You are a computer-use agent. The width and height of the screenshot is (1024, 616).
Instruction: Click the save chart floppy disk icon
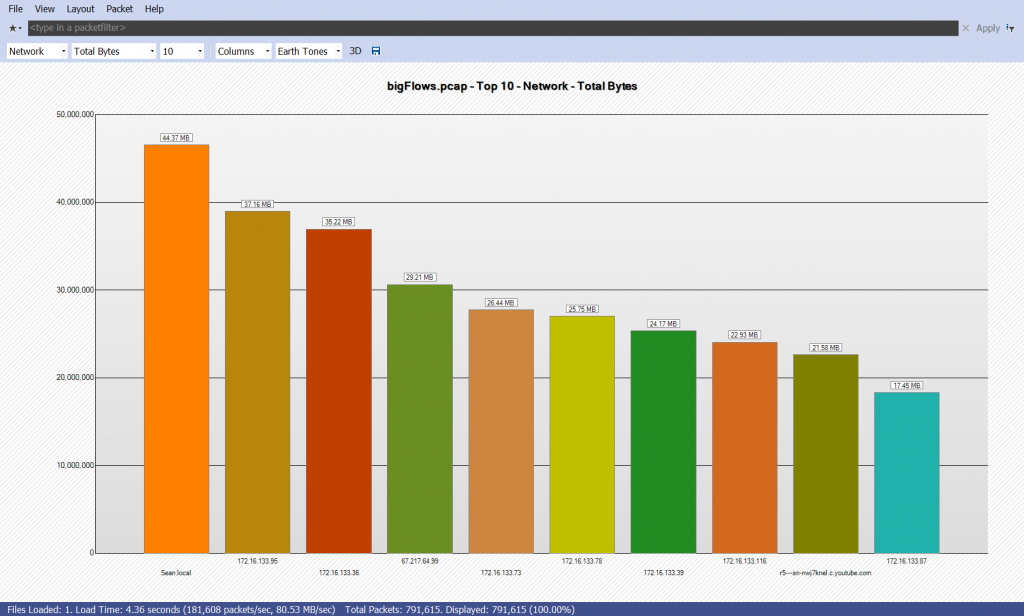(376, 51)
